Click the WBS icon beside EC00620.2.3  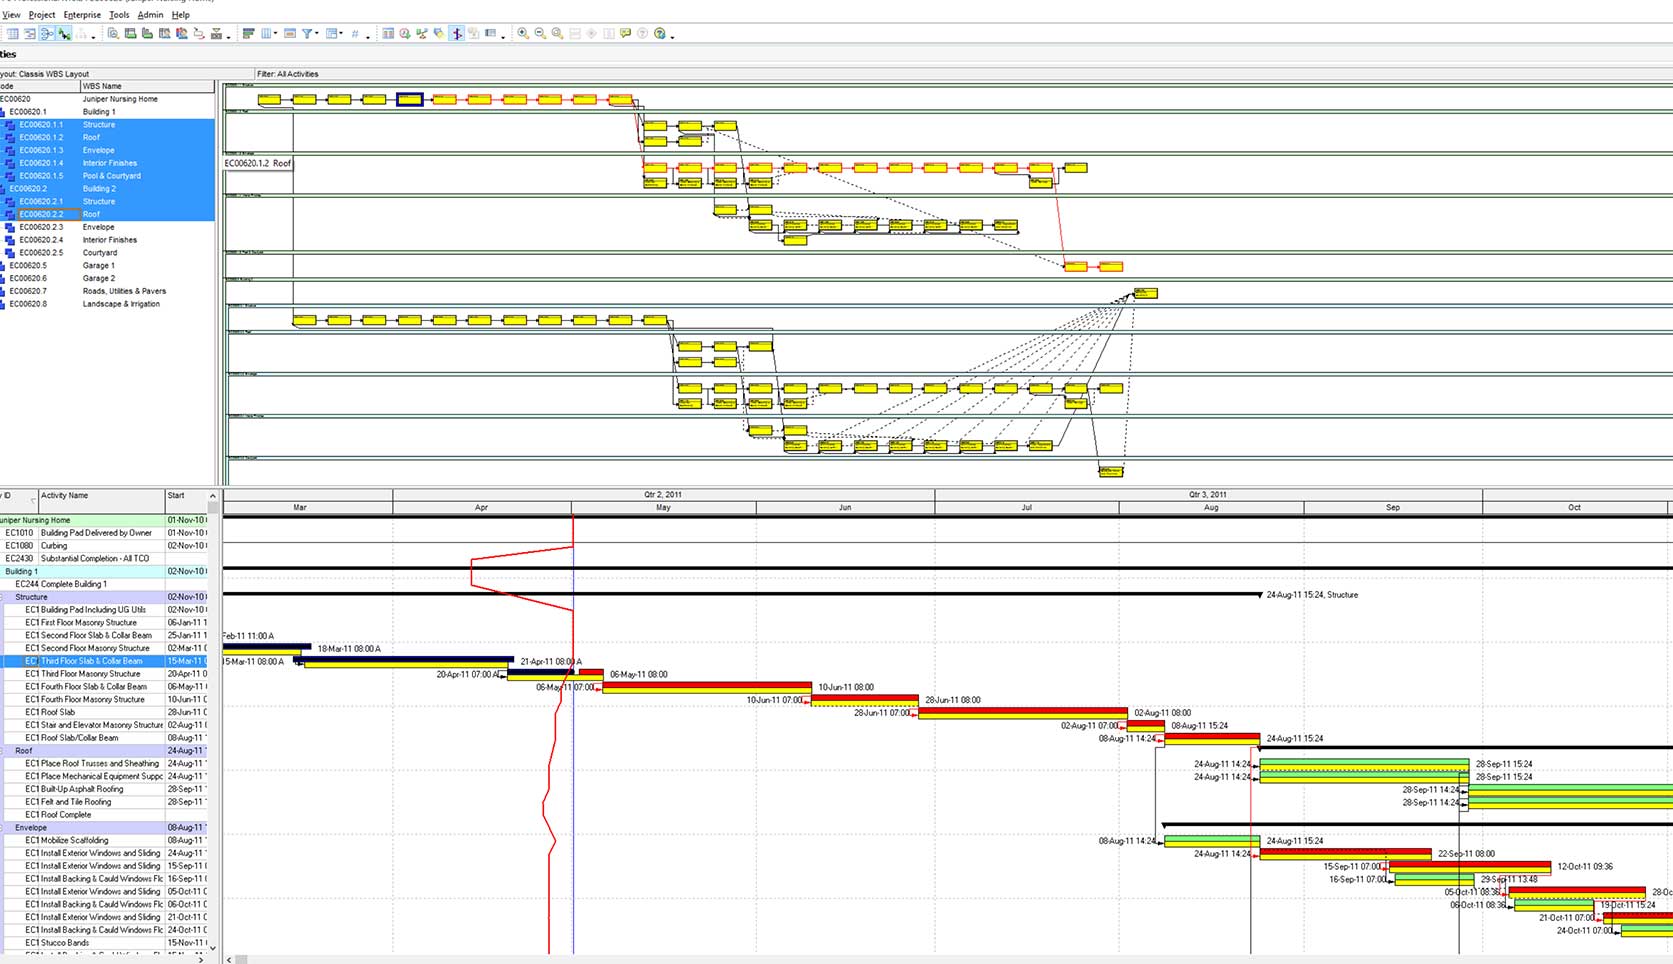coord(10,227)
